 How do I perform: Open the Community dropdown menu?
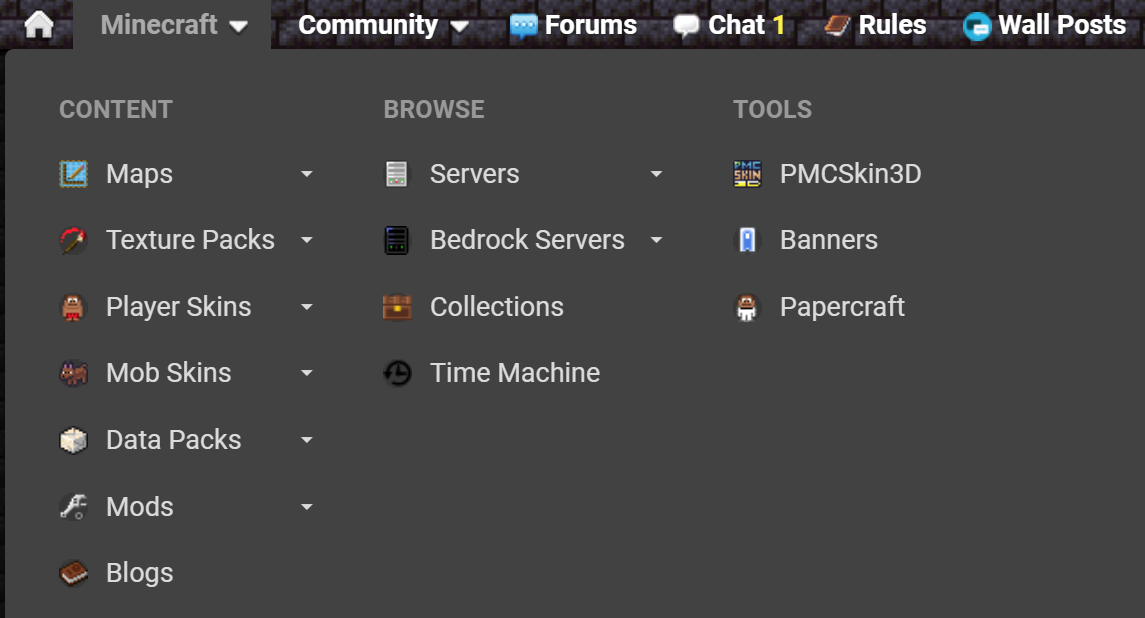point(383,25)
